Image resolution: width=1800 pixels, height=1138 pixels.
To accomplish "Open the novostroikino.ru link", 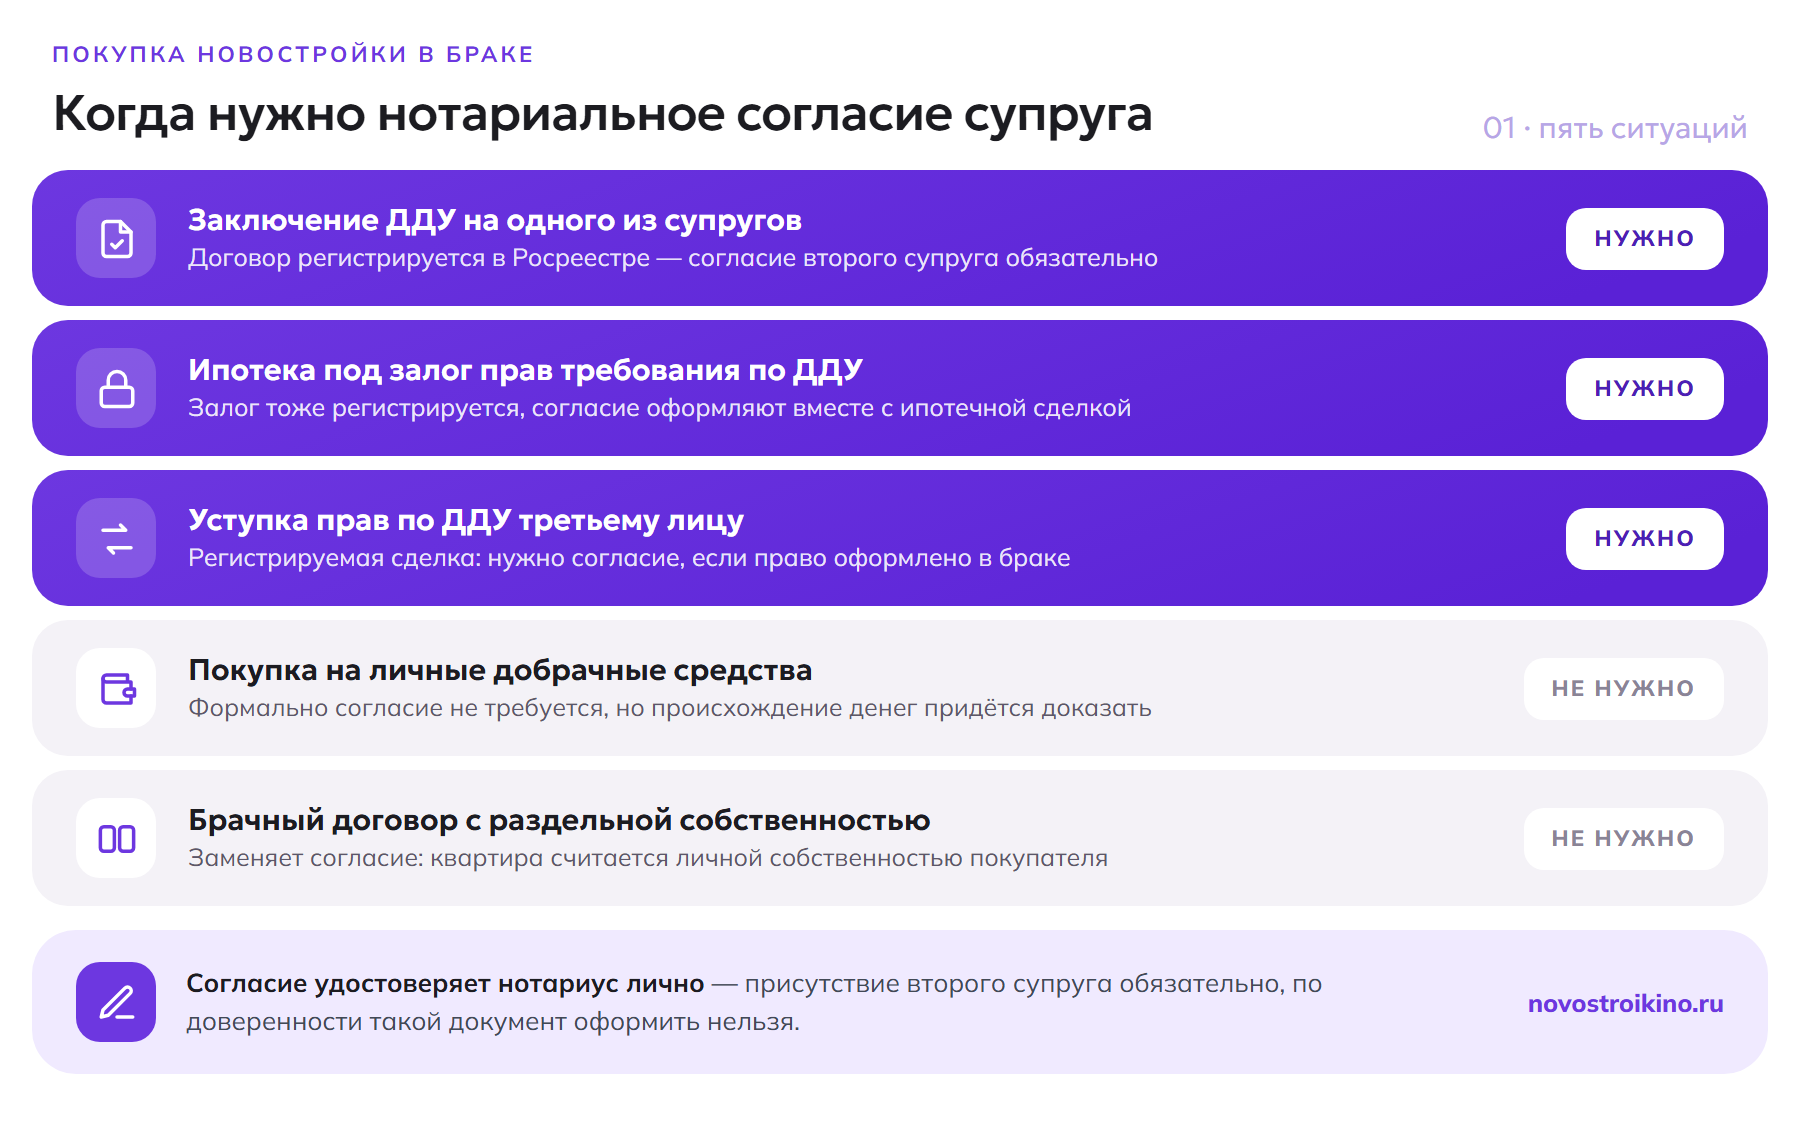I will pos(1625,1003).
